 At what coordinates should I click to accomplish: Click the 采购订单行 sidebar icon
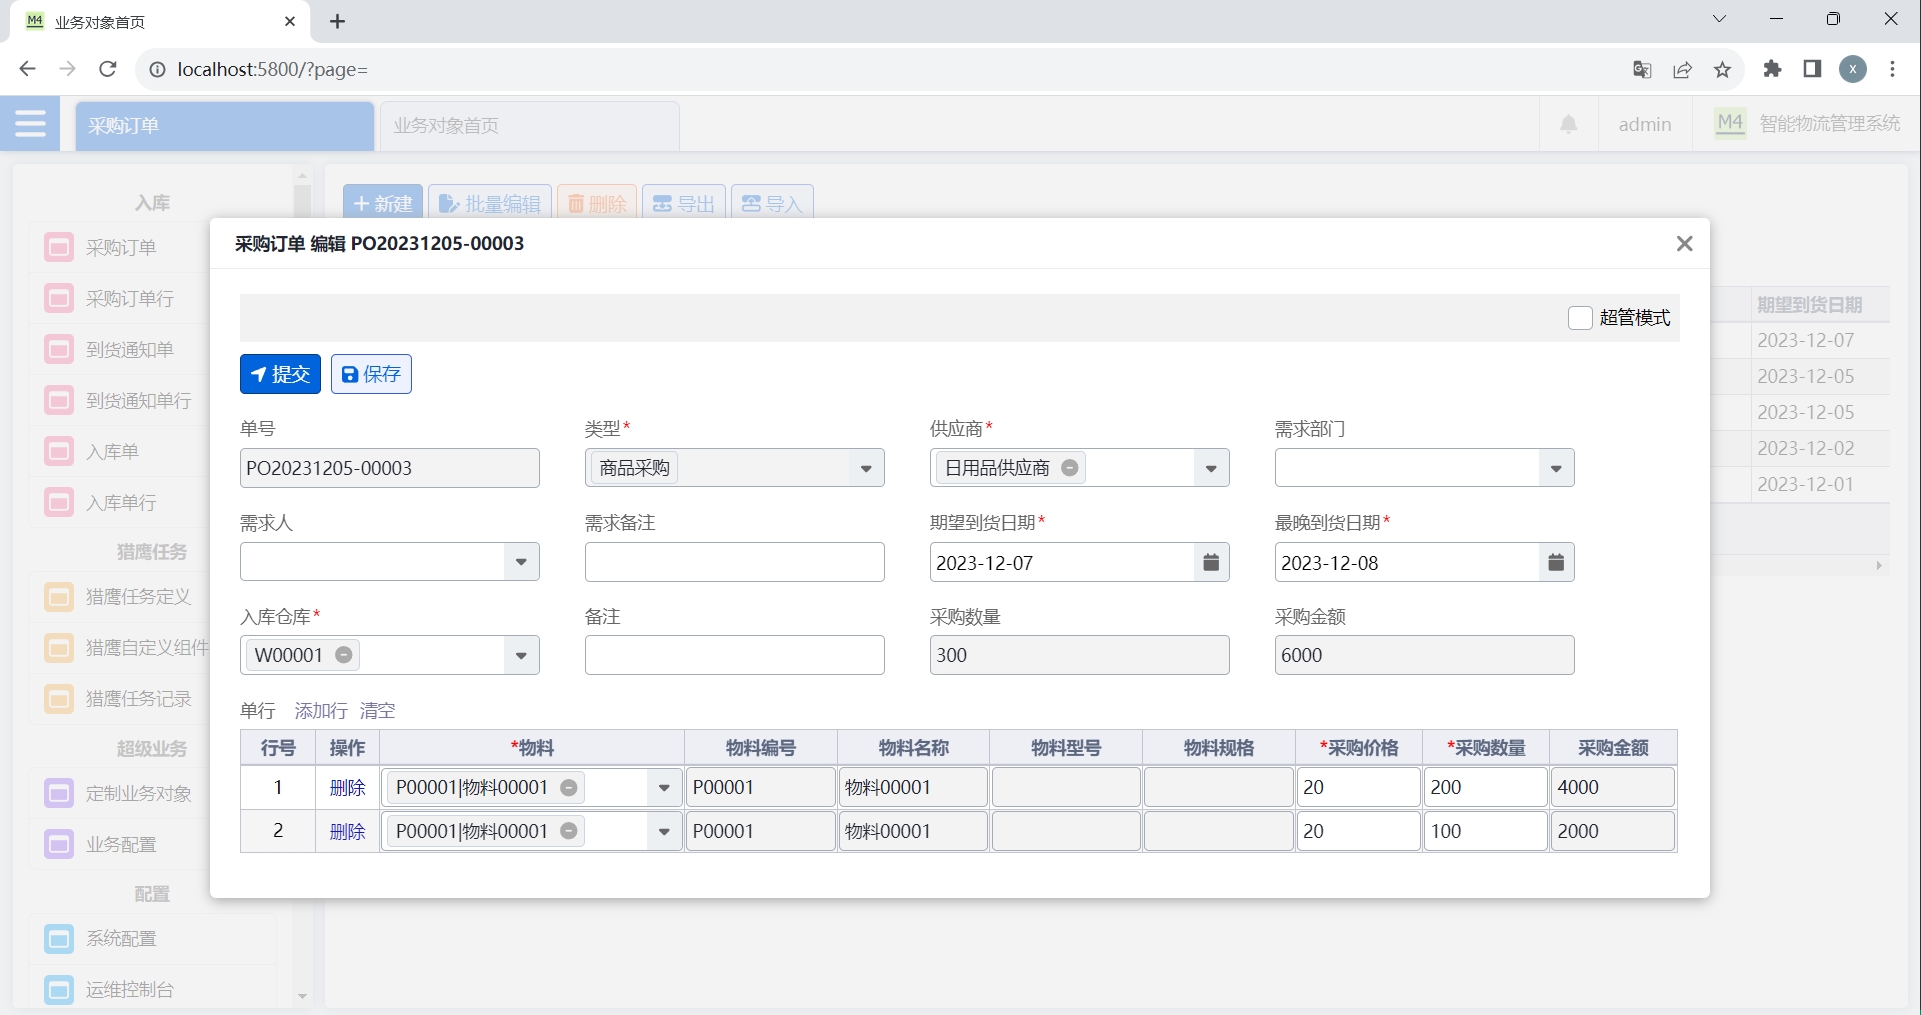pos(59,298)
